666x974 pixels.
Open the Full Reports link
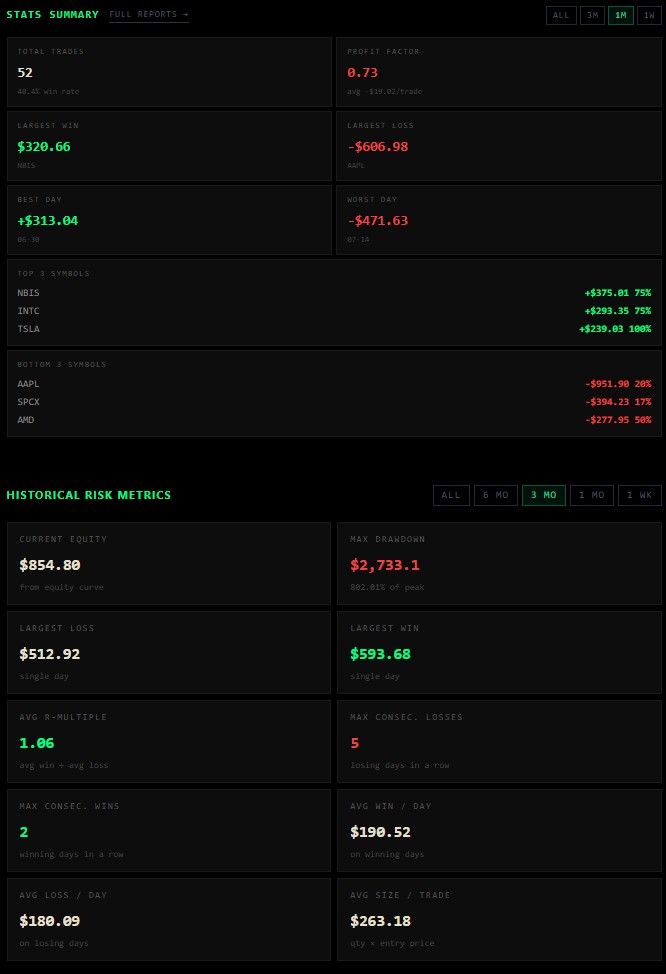coord(148,14)
